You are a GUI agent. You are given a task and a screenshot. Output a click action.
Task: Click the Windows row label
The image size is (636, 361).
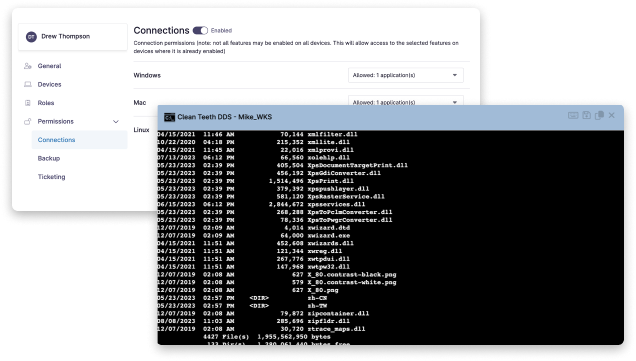click(147, 75)
